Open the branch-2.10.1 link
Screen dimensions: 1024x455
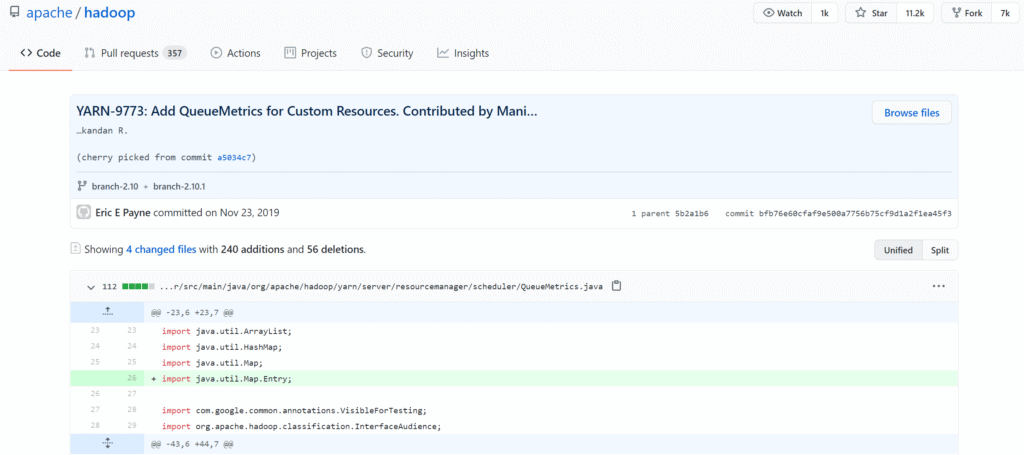click(180, 187)
